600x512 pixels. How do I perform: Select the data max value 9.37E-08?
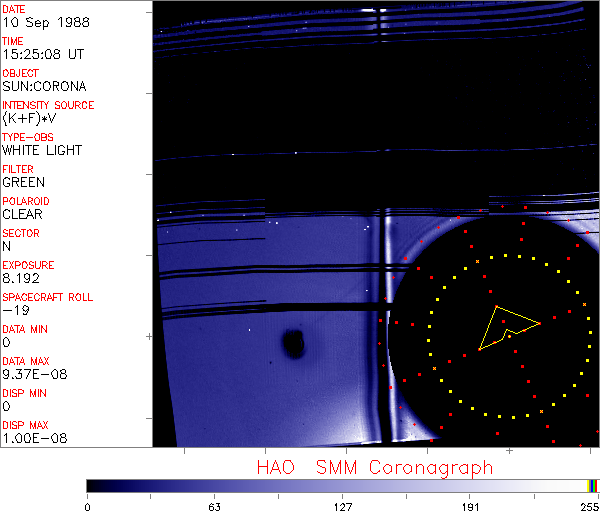(32, 374)
